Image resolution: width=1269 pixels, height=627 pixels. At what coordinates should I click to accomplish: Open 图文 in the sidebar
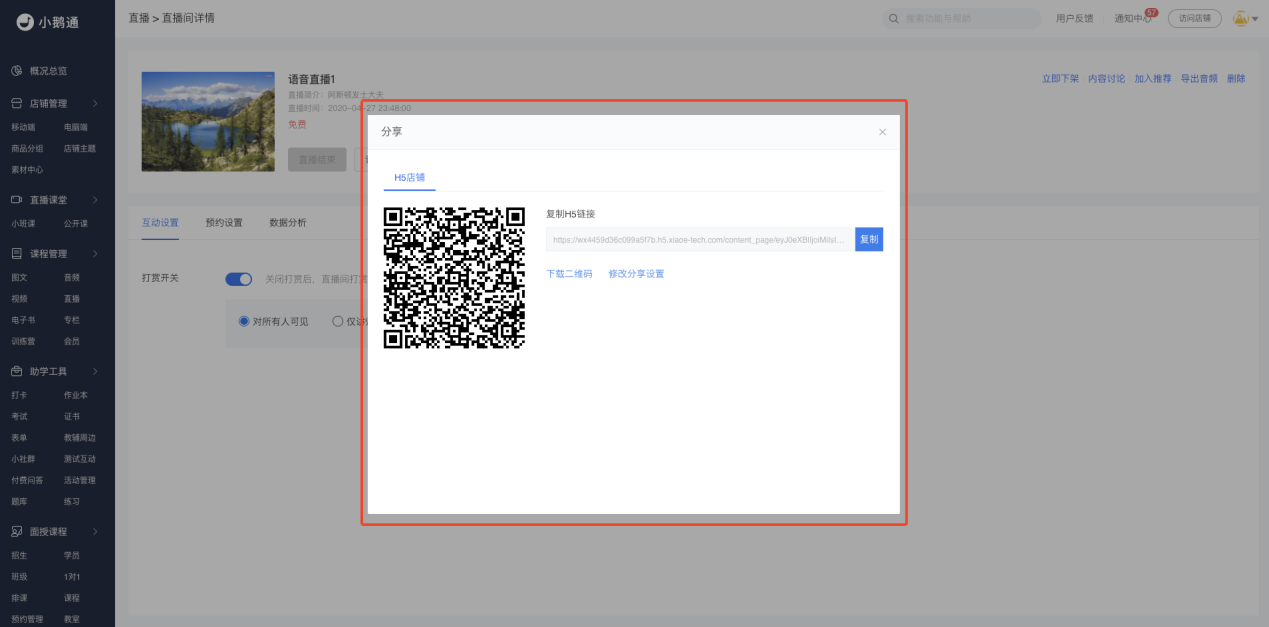tap(19, 277)
